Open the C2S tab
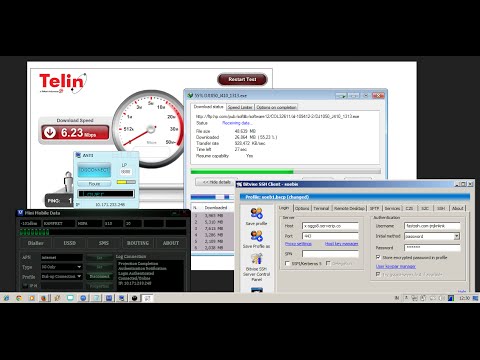 coord(409,208)
